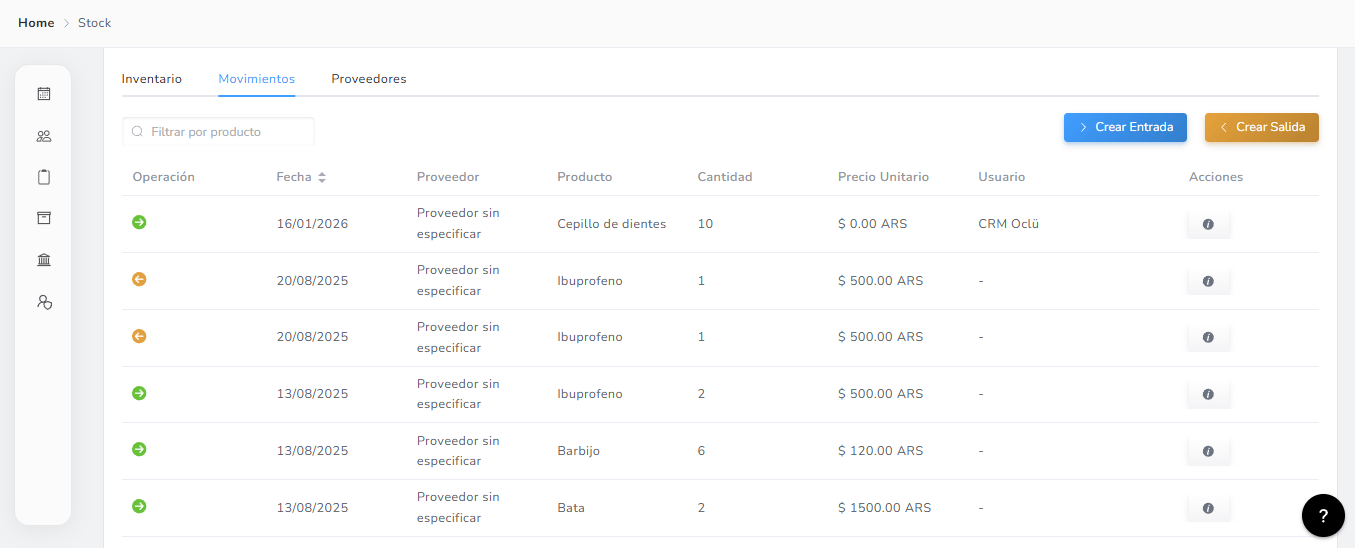View info for Cepillo de dientes movement

1208,224
